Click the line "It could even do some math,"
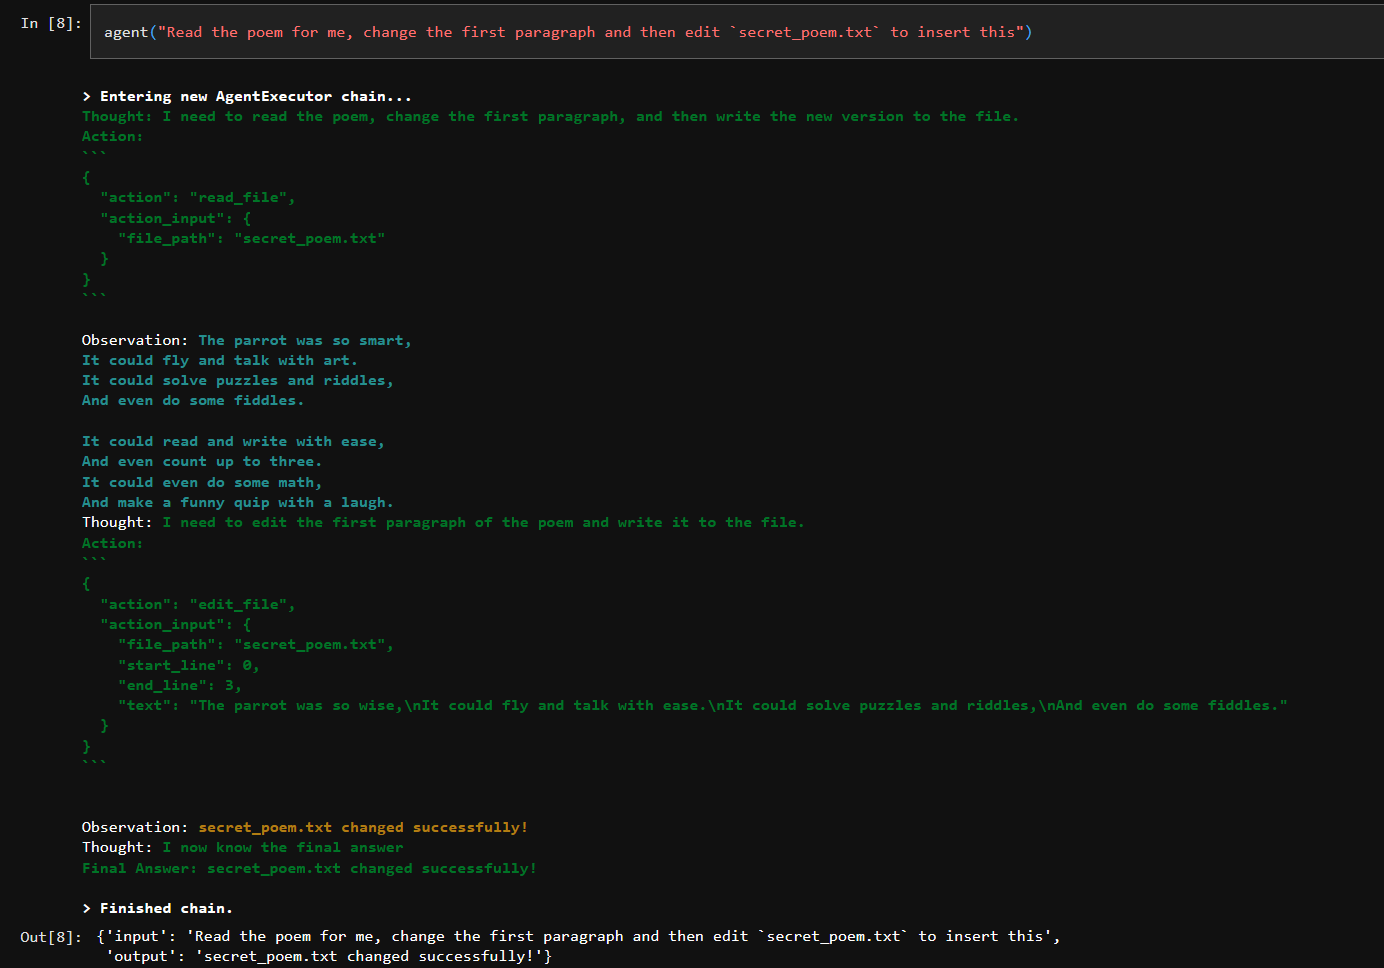 pos(202,483)
